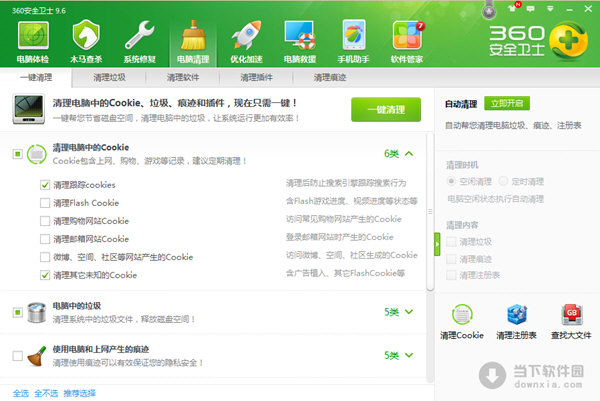Click 自动清理 label
This screenshot has width=600, height=401.
pos(461,104)
